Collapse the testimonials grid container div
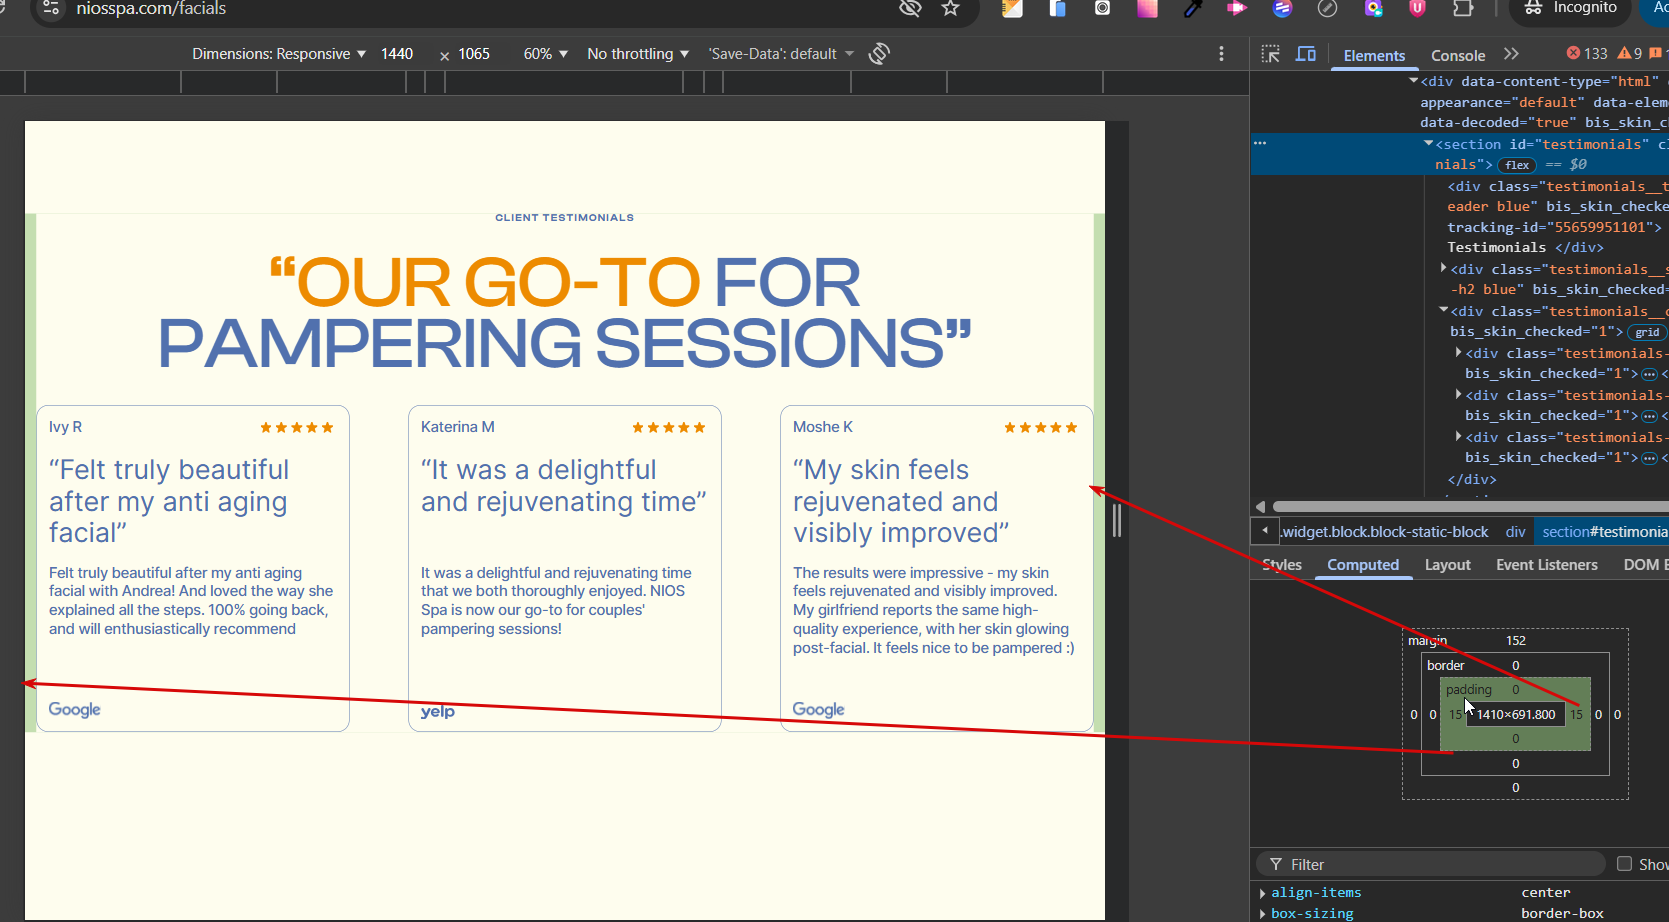Screen dimensions: 1669x922 pyautogui.click(x=1443, y=311)
